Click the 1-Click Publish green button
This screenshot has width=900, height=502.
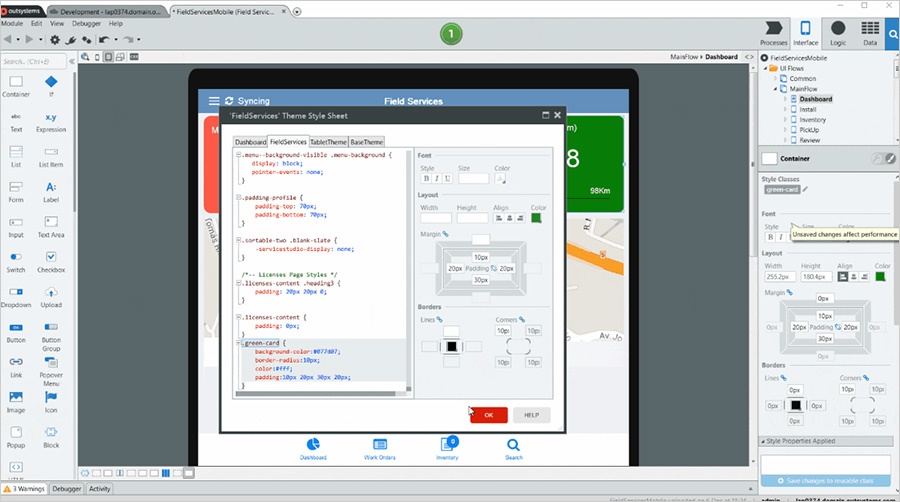(451, 34)
